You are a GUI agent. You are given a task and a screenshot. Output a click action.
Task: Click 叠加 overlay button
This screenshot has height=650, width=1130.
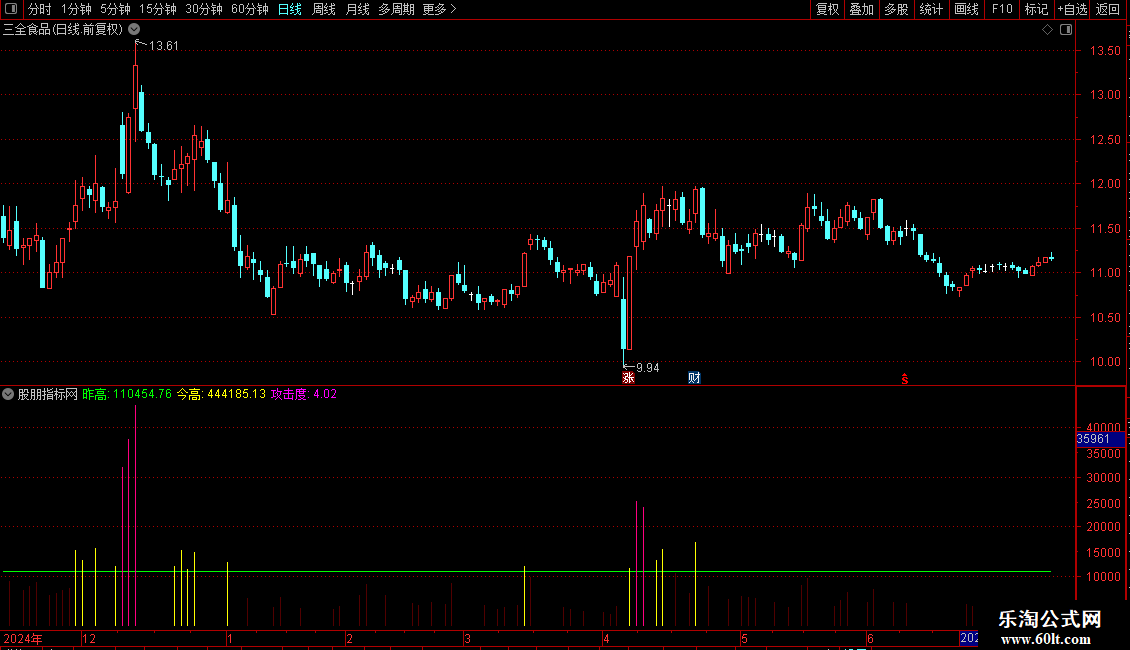(861, 9)
